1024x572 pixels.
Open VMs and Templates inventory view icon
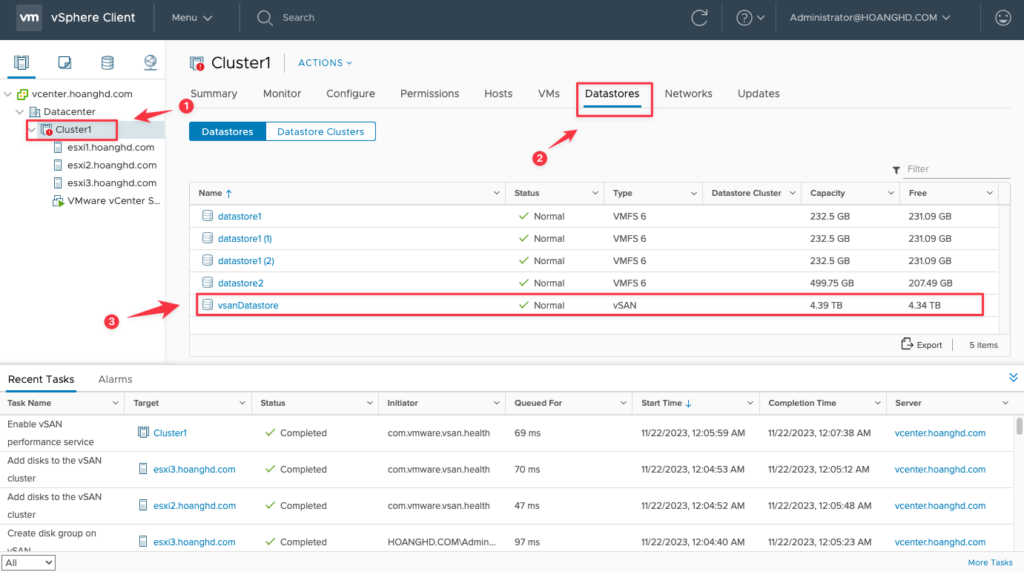(x=64, y=63)
